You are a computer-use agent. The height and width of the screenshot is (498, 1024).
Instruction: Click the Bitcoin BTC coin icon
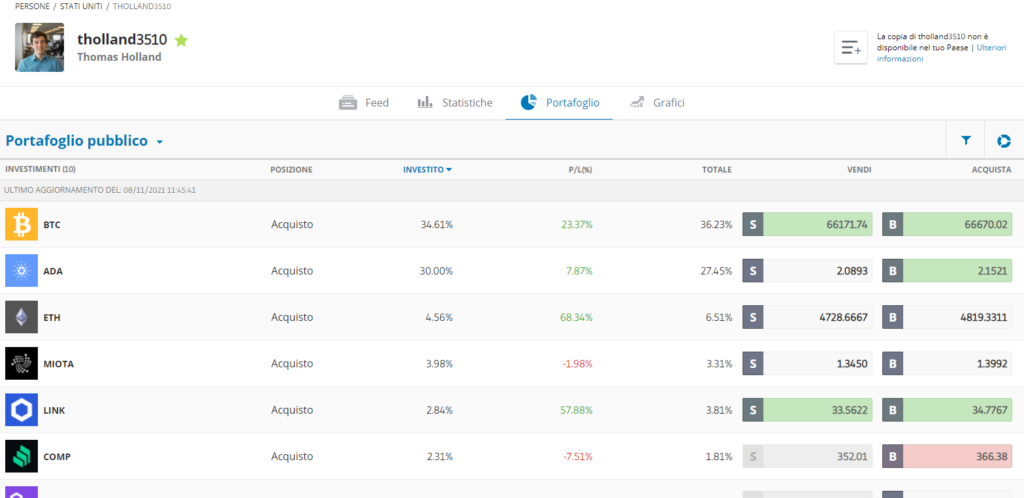coord(22,225)
